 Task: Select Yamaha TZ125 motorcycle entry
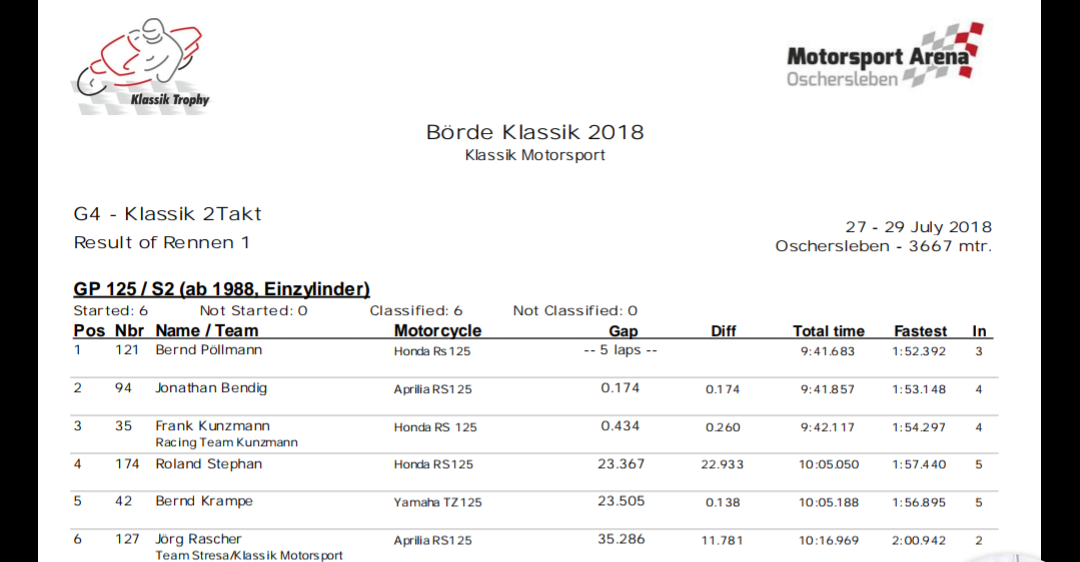(x=437, y=502)
